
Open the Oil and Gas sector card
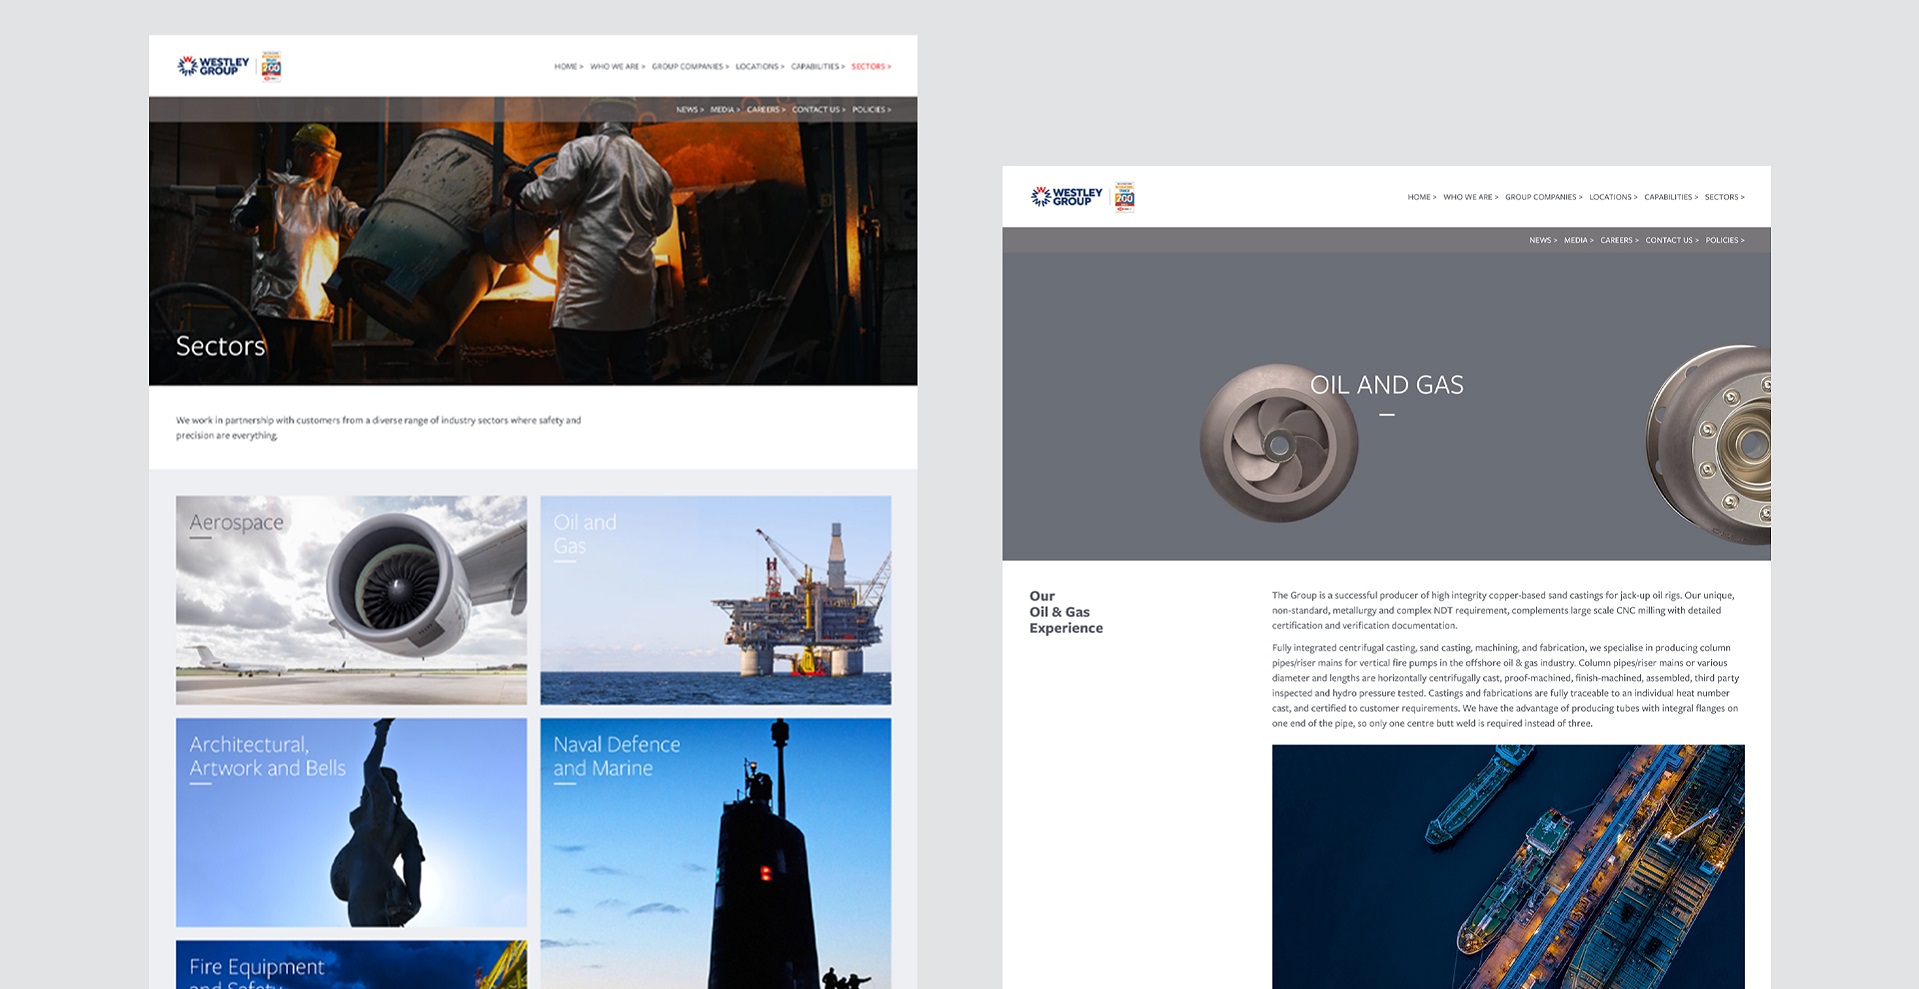(x=716, y=600)
